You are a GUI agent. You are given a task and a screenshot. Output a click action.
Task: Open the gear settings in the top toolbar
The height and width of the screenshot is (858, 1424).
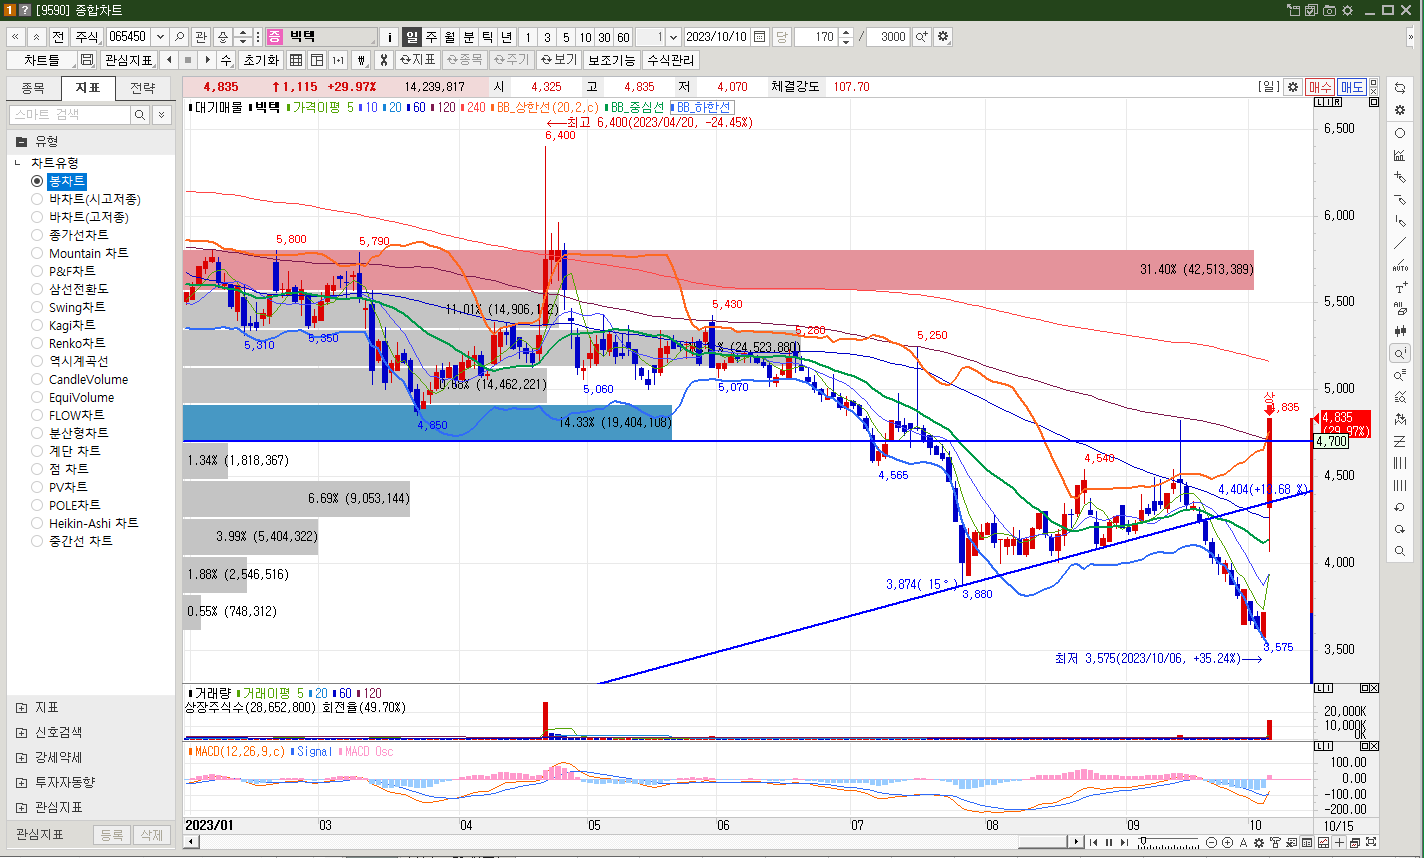pyautogui.click(x=942, y=36)
